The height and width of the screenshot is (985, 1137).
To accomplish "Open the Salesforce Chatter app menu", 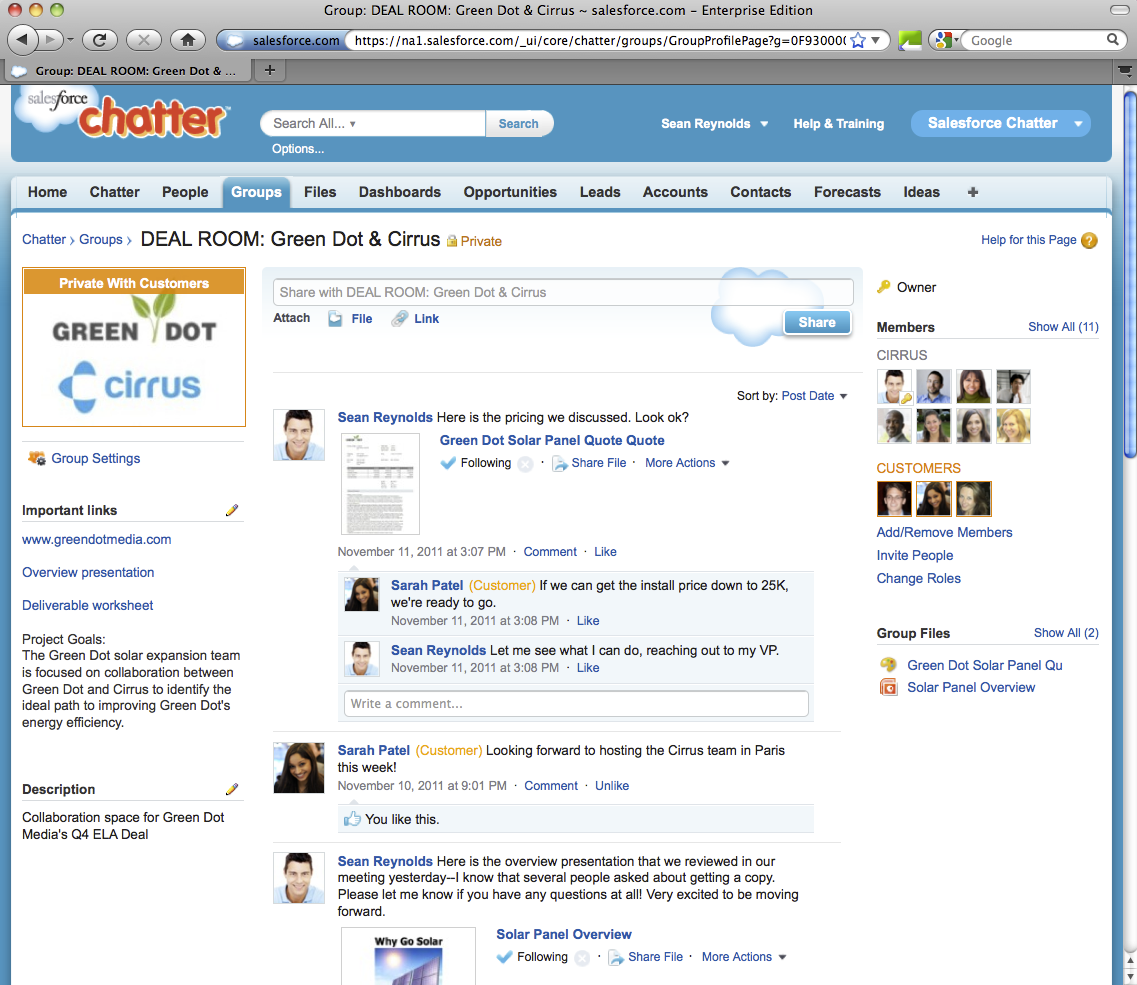I will pos(1078,124).
